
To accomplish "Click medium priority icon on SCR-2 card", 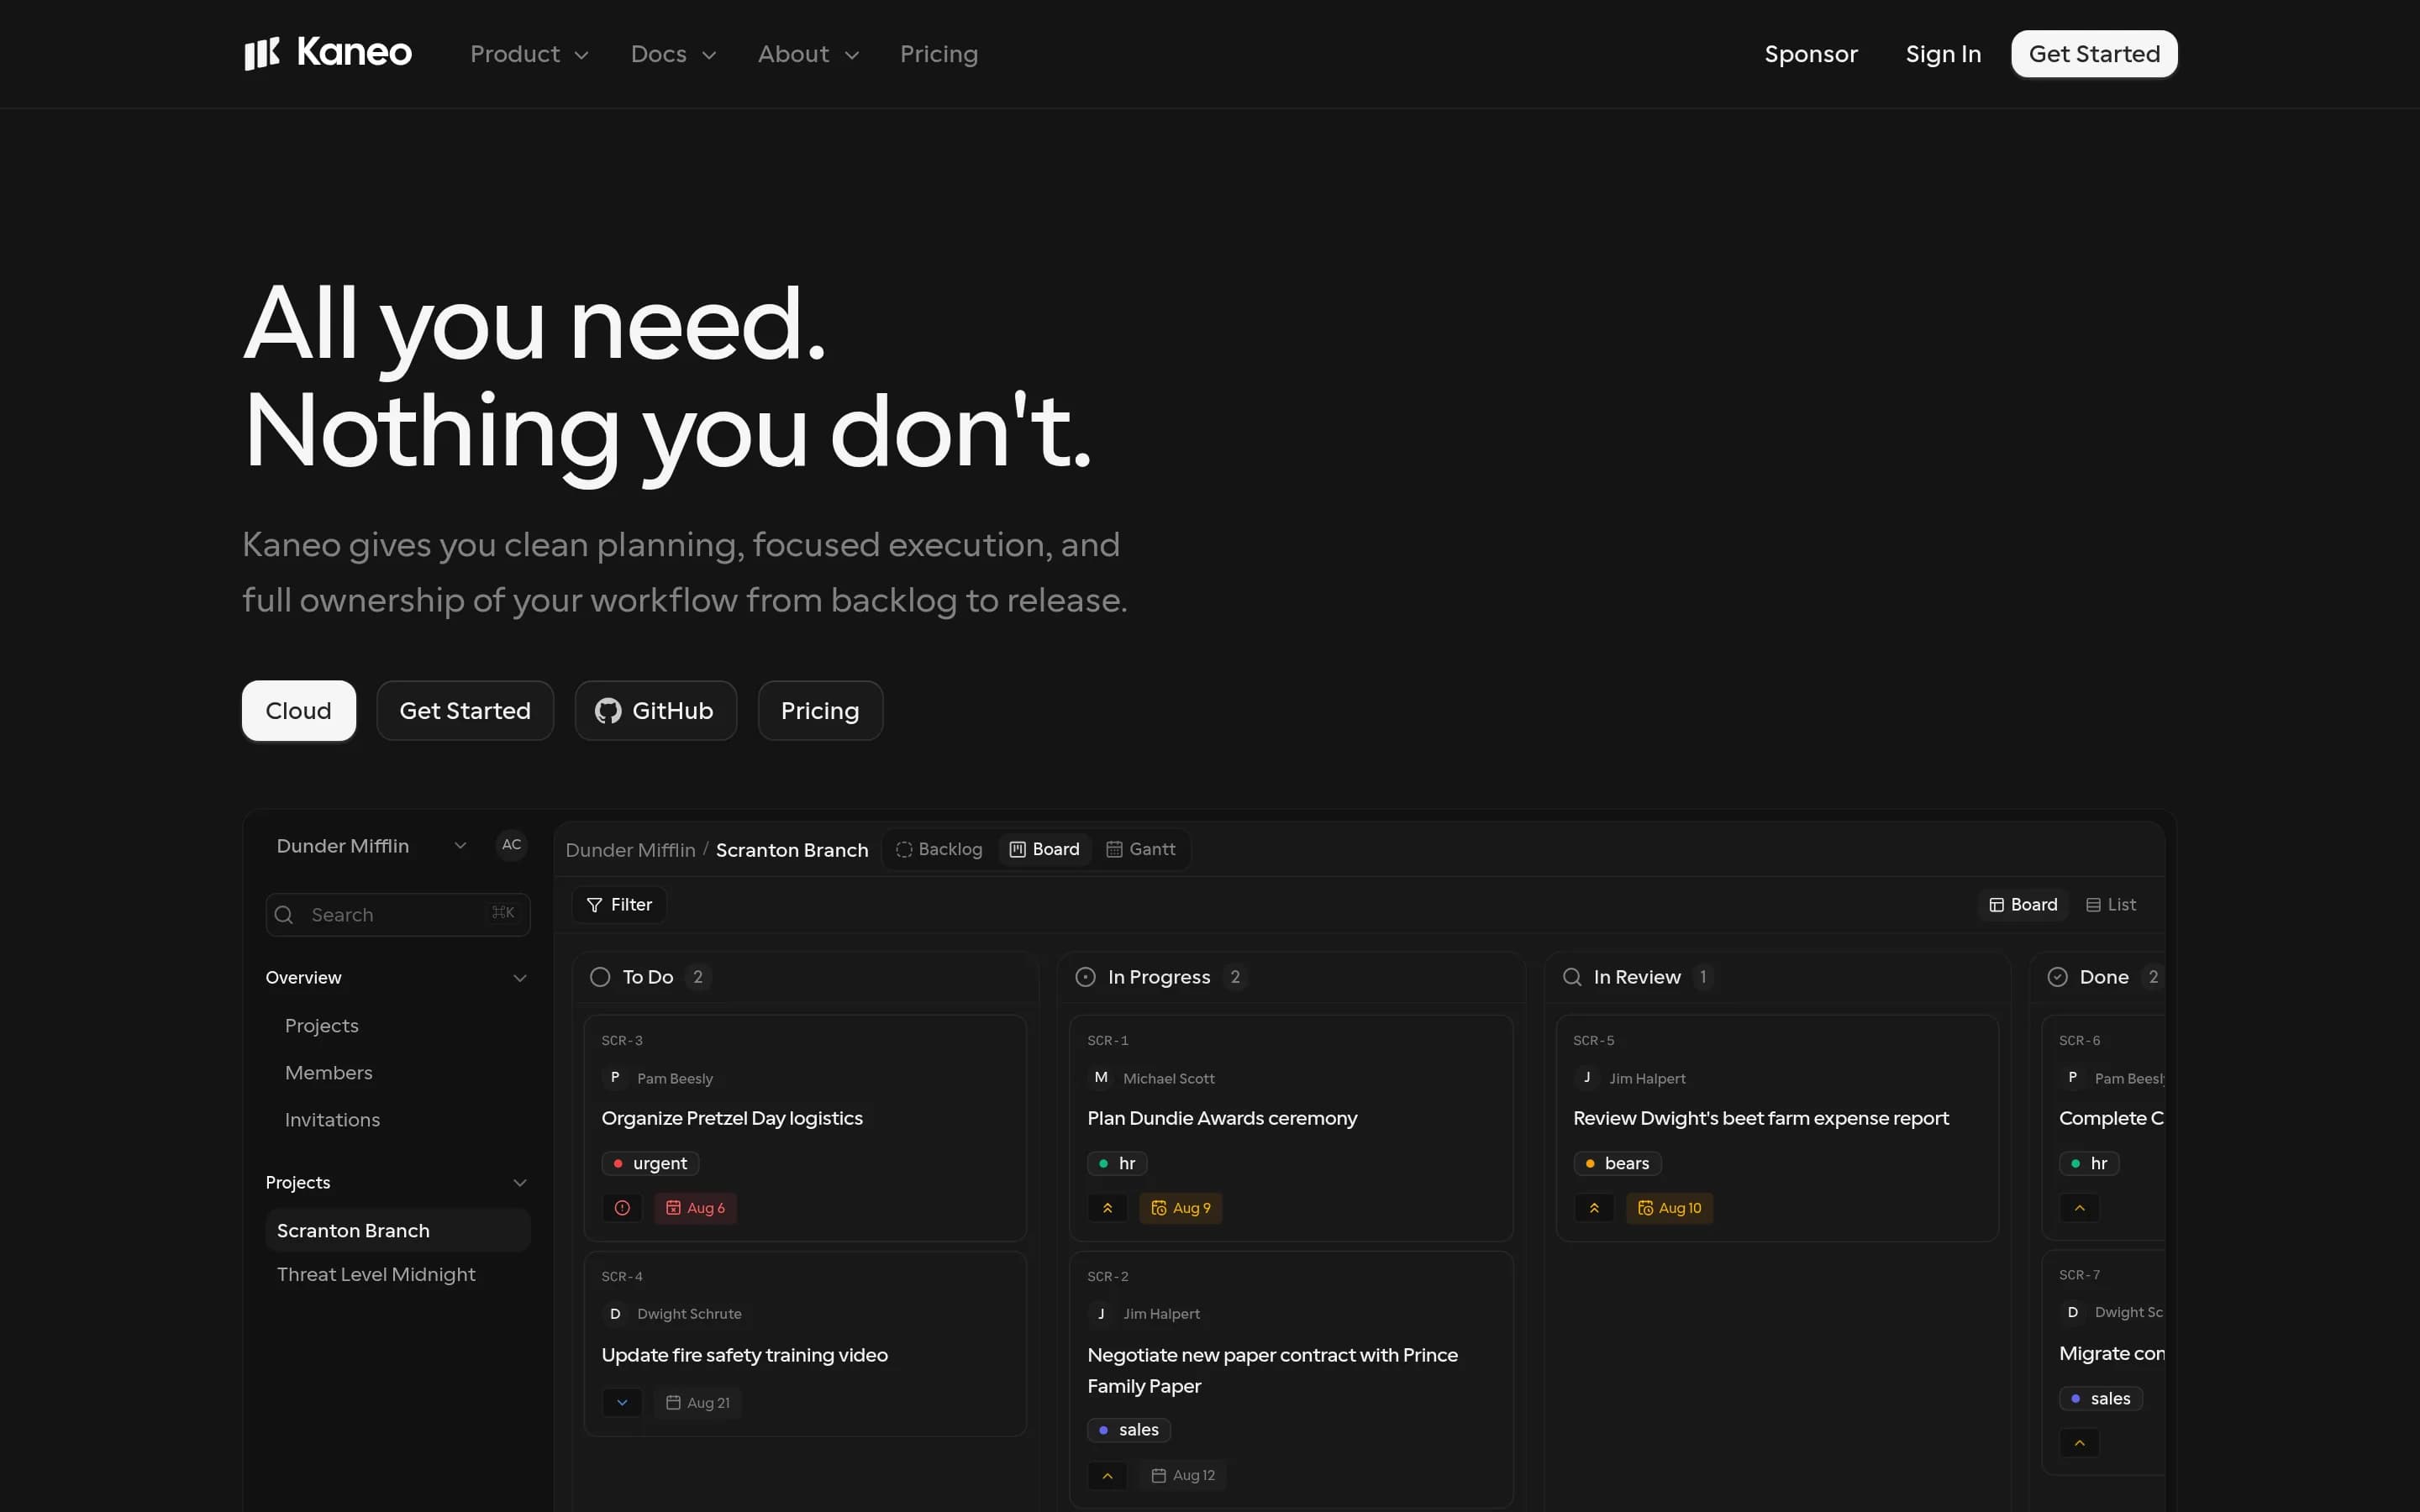I will [1107, 1476].
